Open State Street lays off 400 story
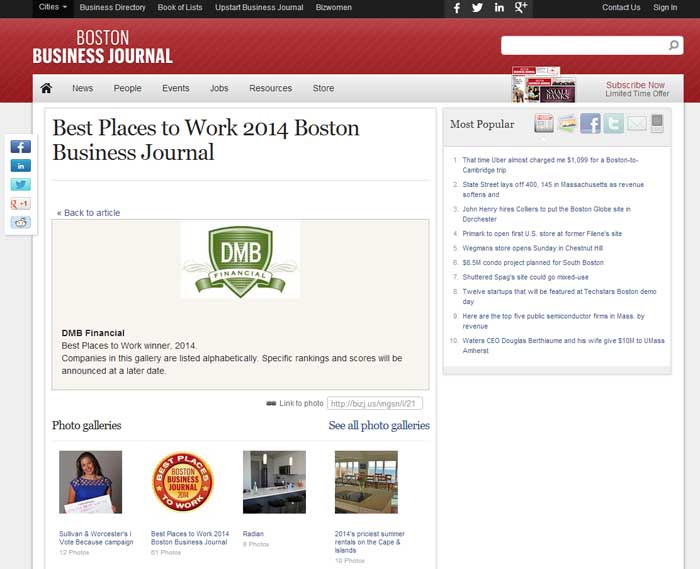This screenshot has height=569, width=700. 553,189
